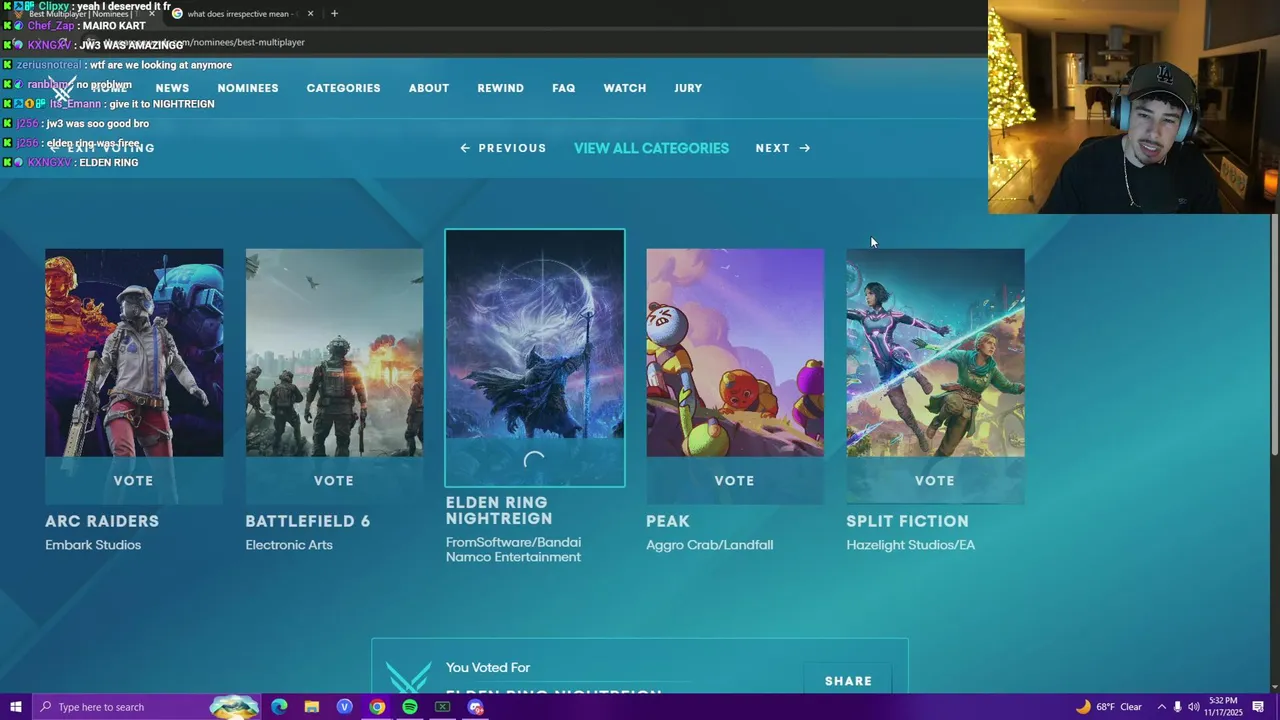Click the BATTLEFIELD 6 title text

pyautogui.click(x=308, y=521)
